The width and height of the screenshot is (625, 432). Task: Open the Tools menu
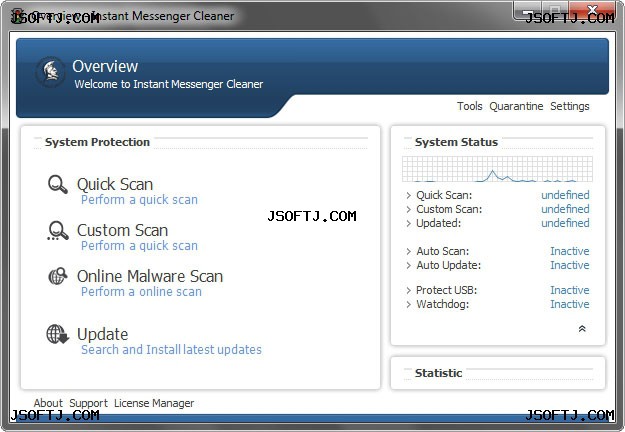click(470, 106)
